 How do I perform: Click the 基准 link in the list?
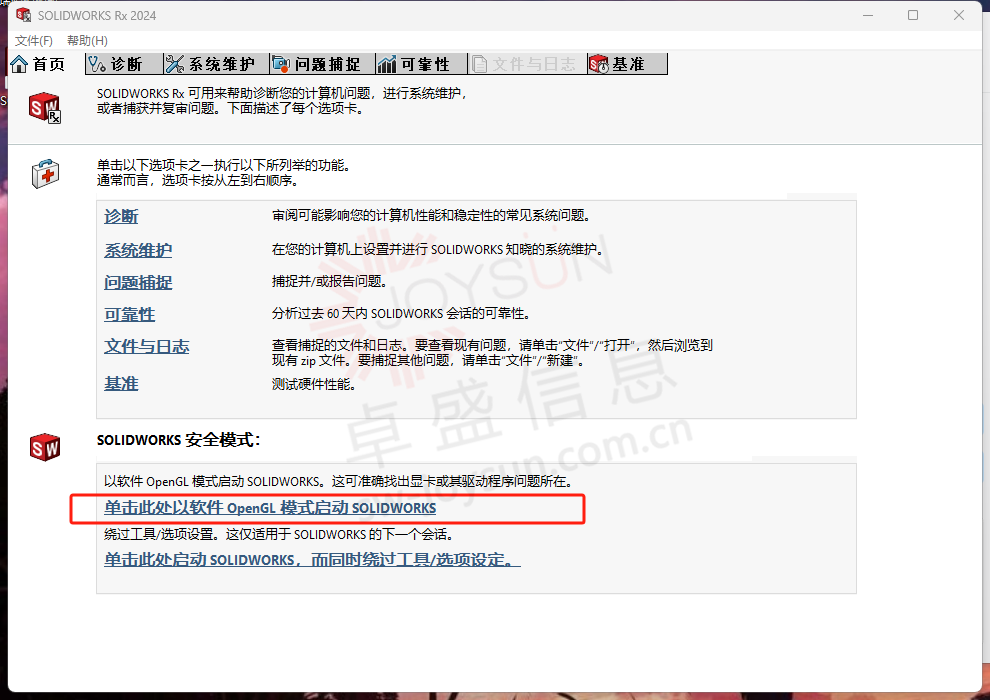(x=121, y=383)
